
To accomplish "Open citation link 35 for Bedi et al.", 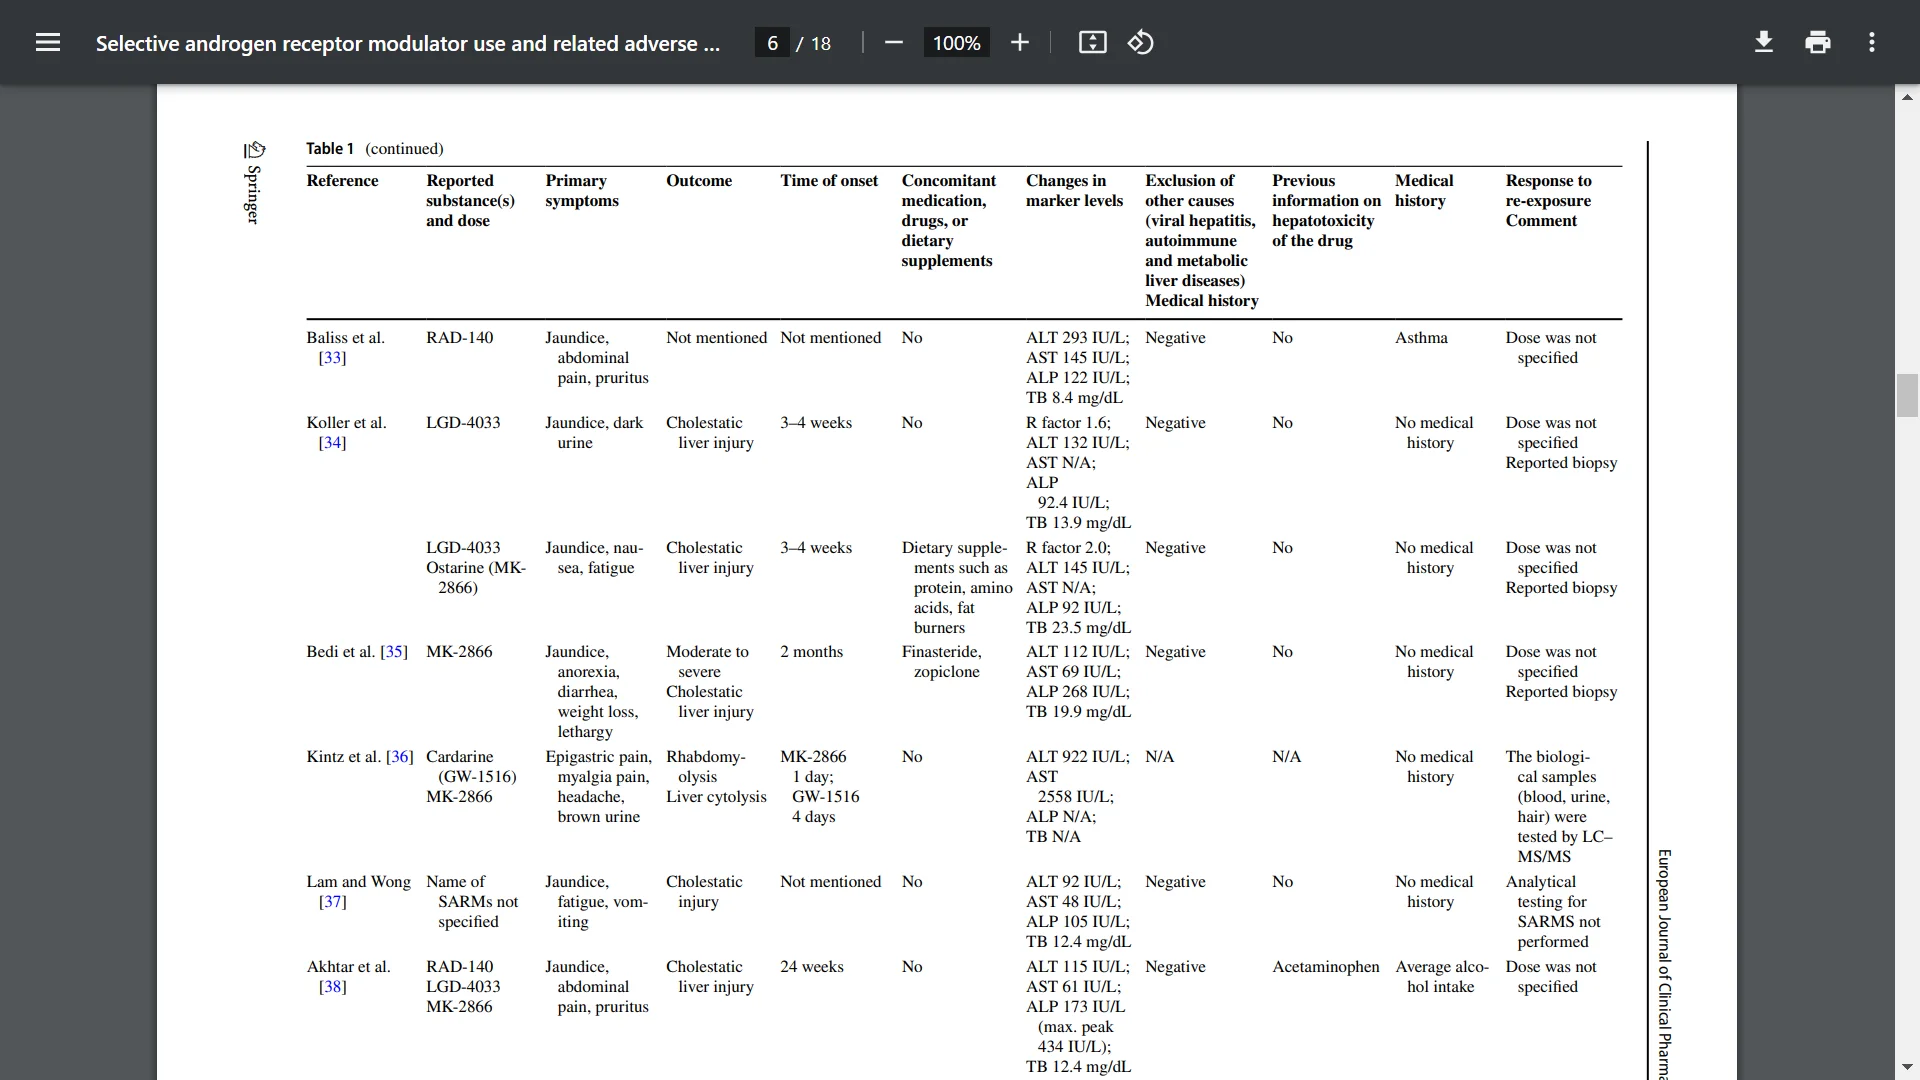I will coord(394,652).
